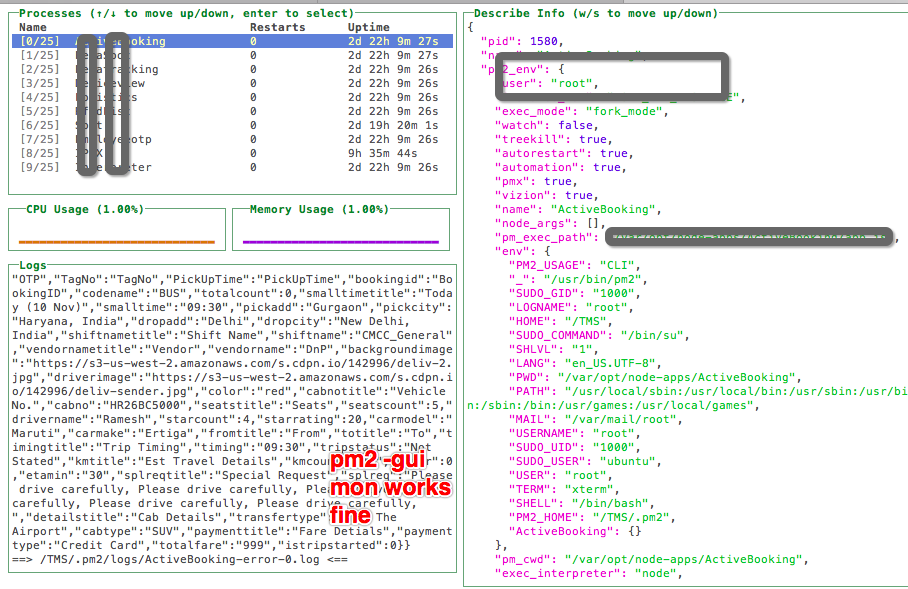Viewport: 908px width, 589px height.
Task: Click the "exec_interpreter": "node" line
Action: coord(588,573)
